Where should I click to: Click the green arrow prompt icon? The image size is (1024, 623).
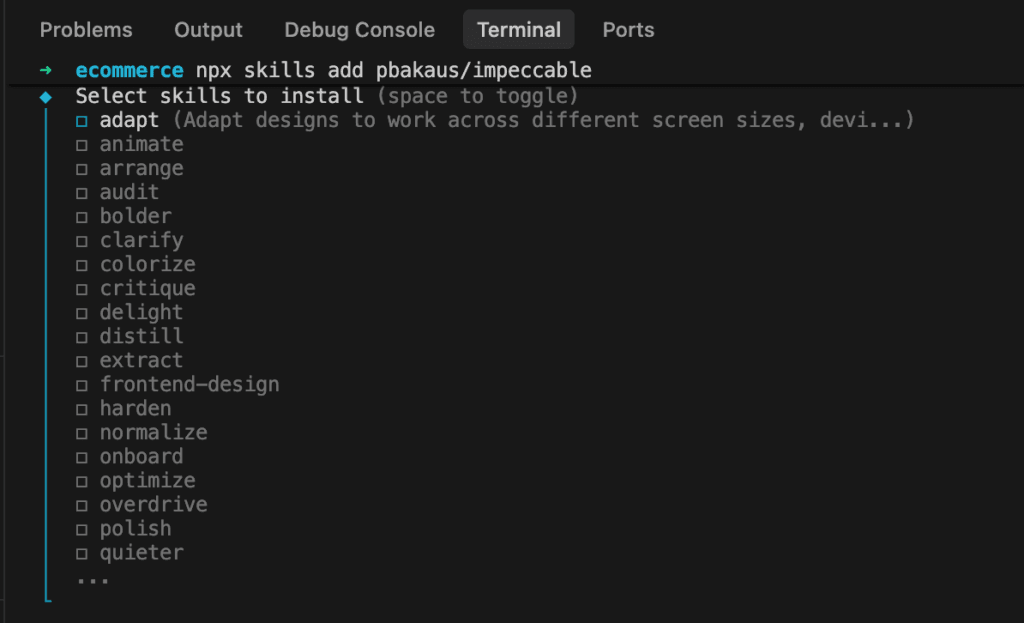(x=45, y=71)
